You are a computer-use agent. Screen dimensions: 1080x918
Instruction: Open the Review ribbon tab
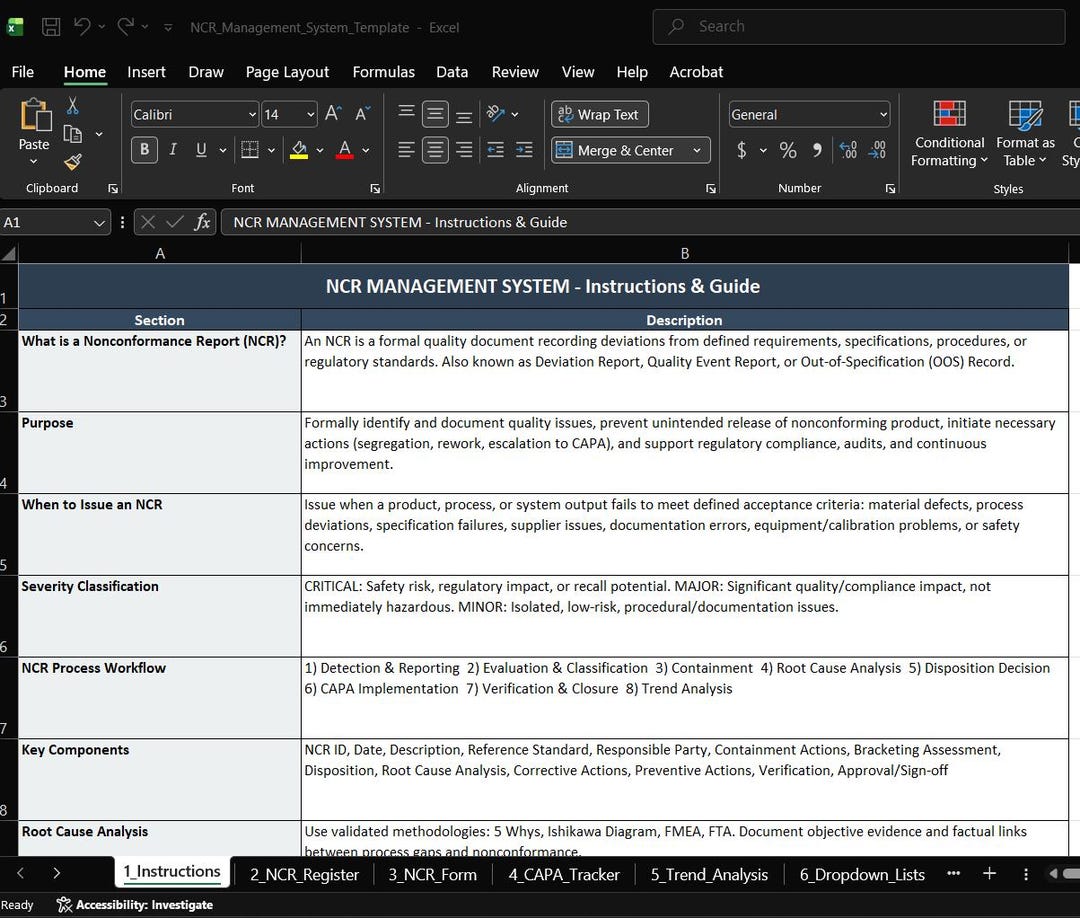click(x=515, y=72)
